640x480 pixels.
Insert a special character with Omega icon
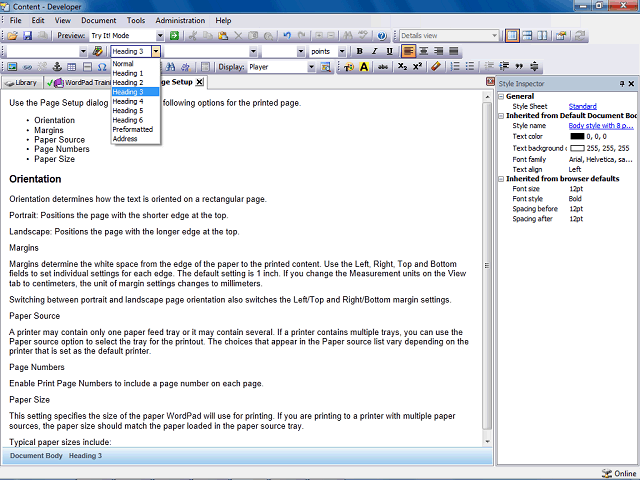coord(102,67)
